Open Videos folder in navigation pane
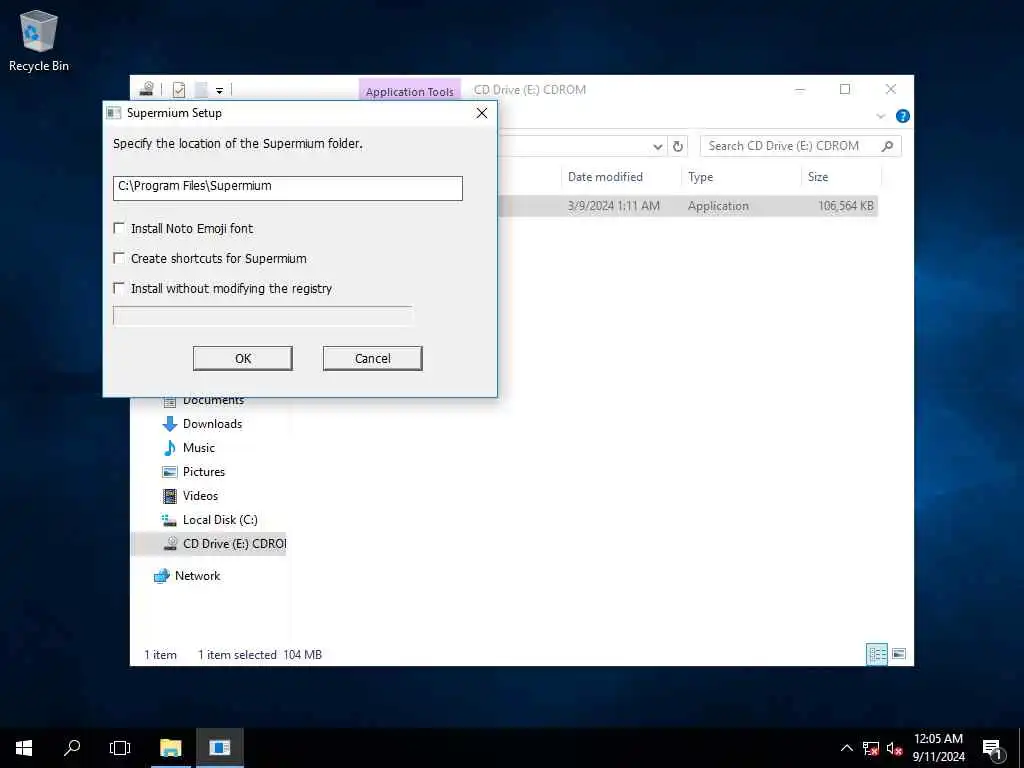 [200, 496]
